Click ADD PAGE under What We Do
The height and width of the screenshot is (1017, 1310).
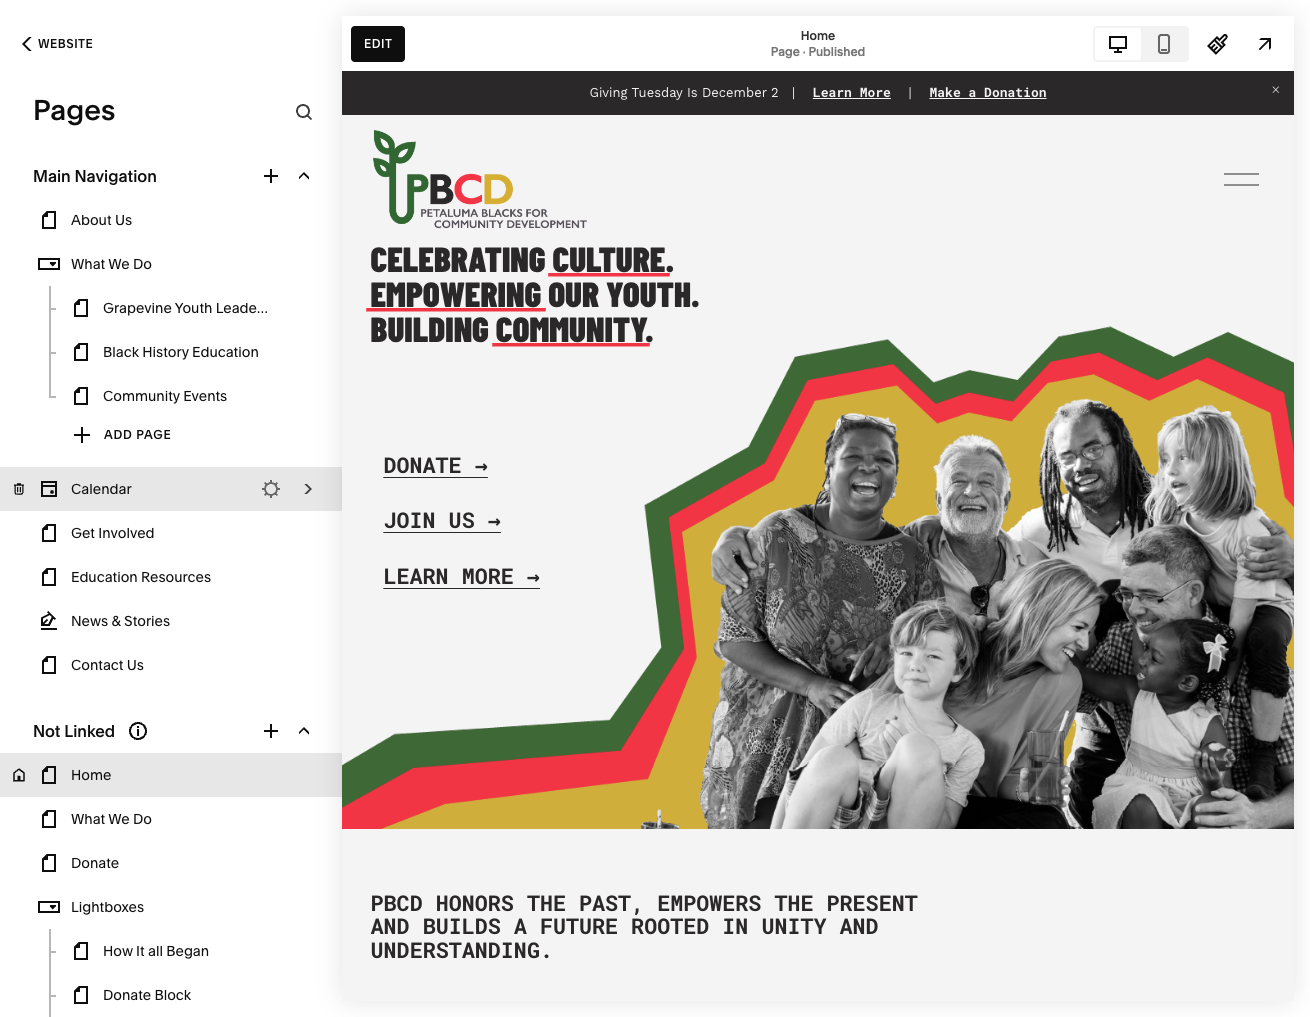(137, 435)
